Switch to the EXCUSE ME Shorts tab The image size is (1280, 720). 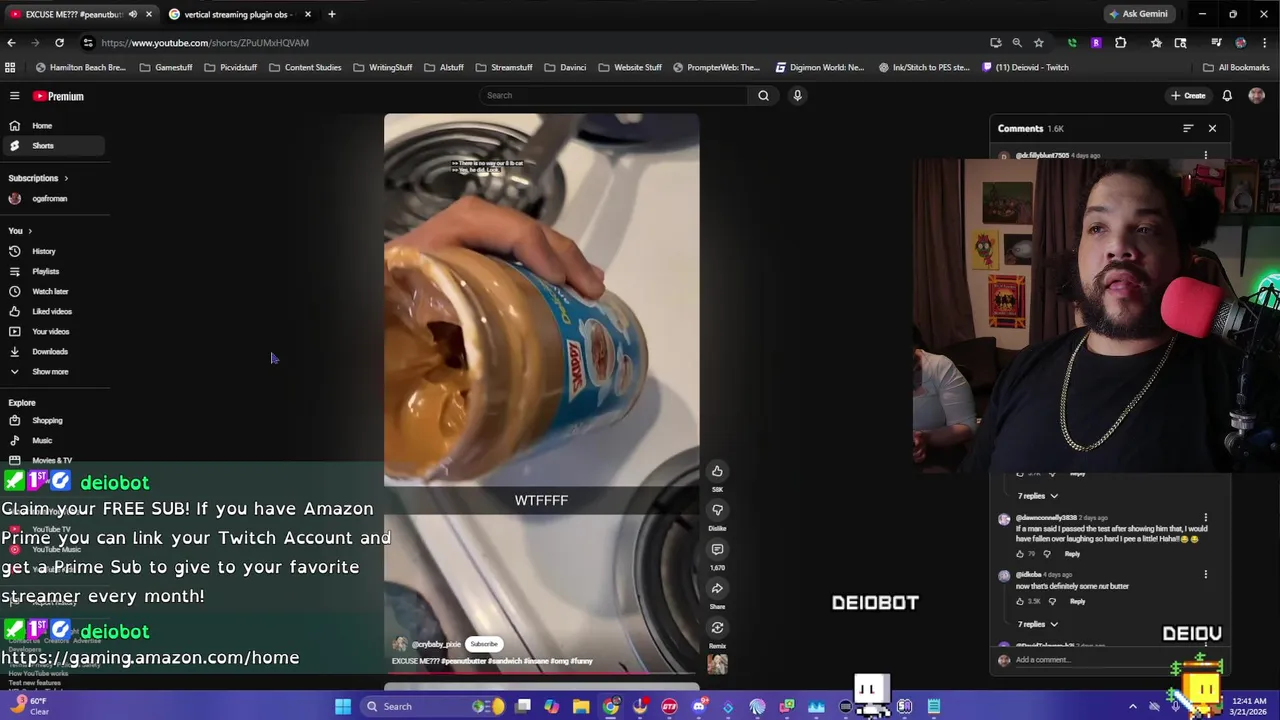(76, 14)
